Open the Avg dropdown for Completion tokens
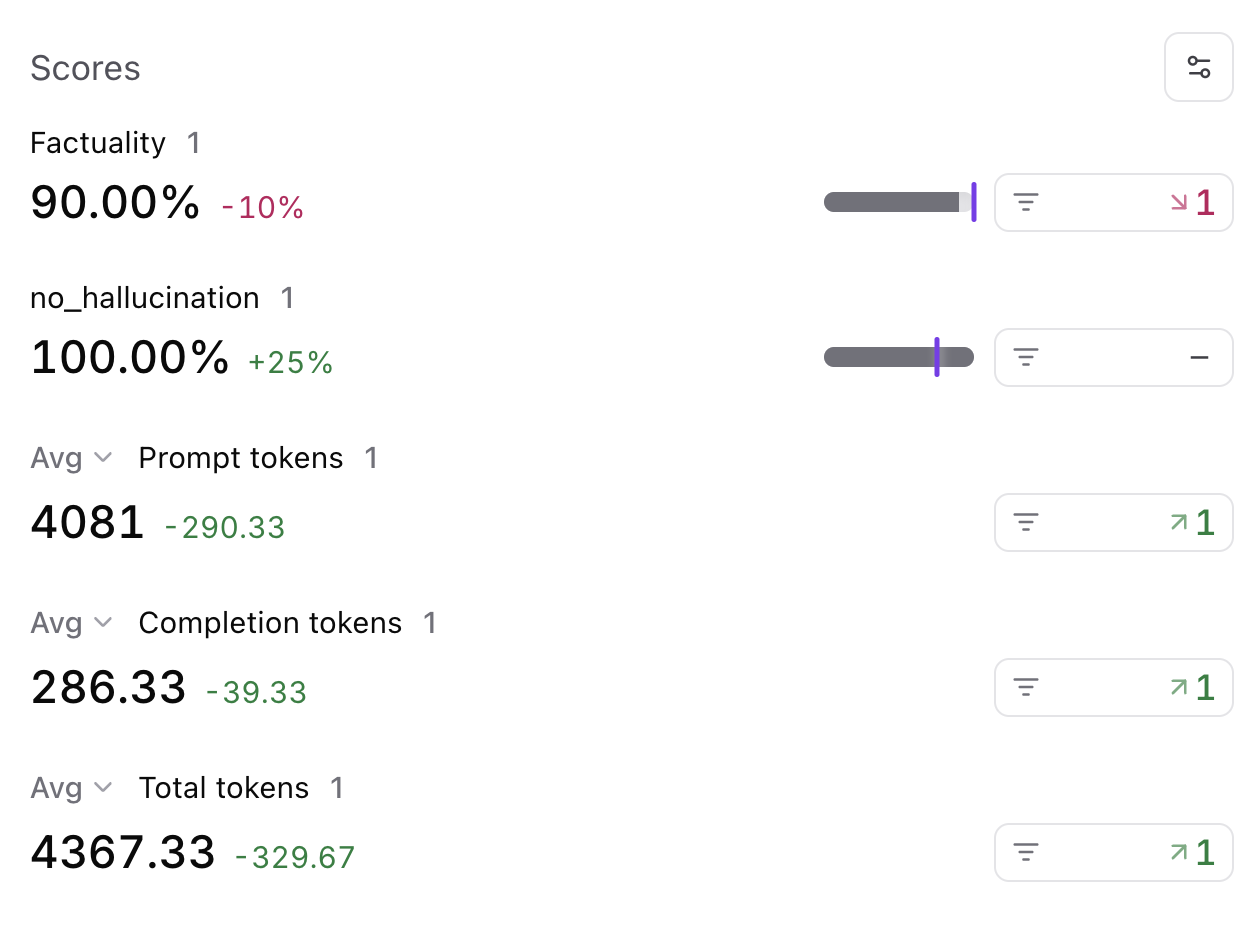The width and height of the screenshot is (1252, 944). [70, 623]
